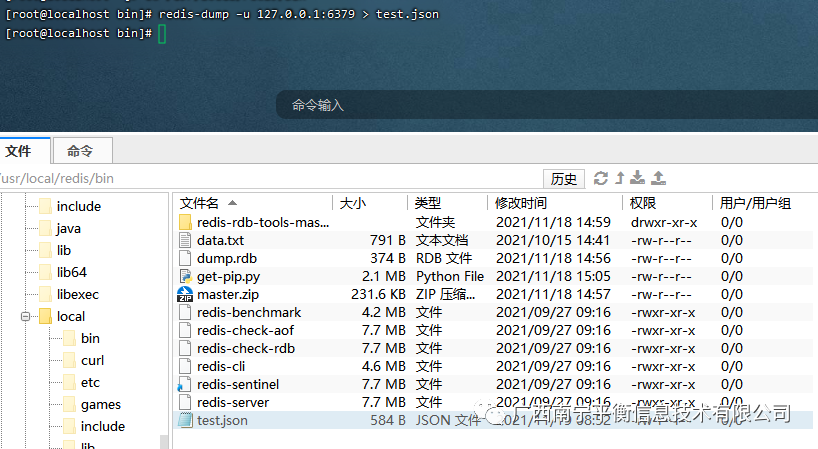Switch to the 文件 tab
The width and height of the screenshot is (818, 449).
click(24, 151)
